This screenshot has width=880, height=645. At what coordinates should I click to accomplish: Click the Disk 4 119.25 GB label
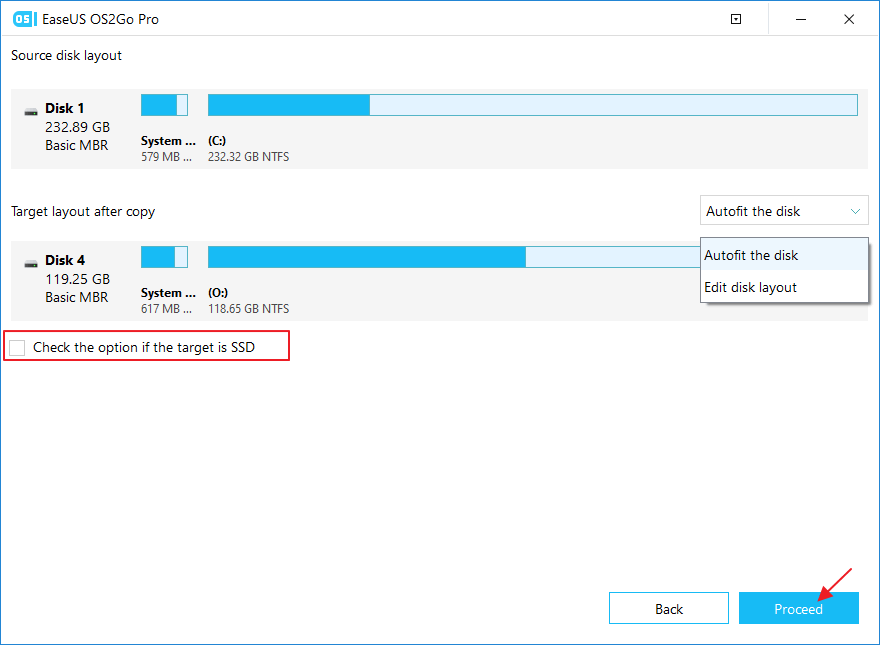pos(77,279)
